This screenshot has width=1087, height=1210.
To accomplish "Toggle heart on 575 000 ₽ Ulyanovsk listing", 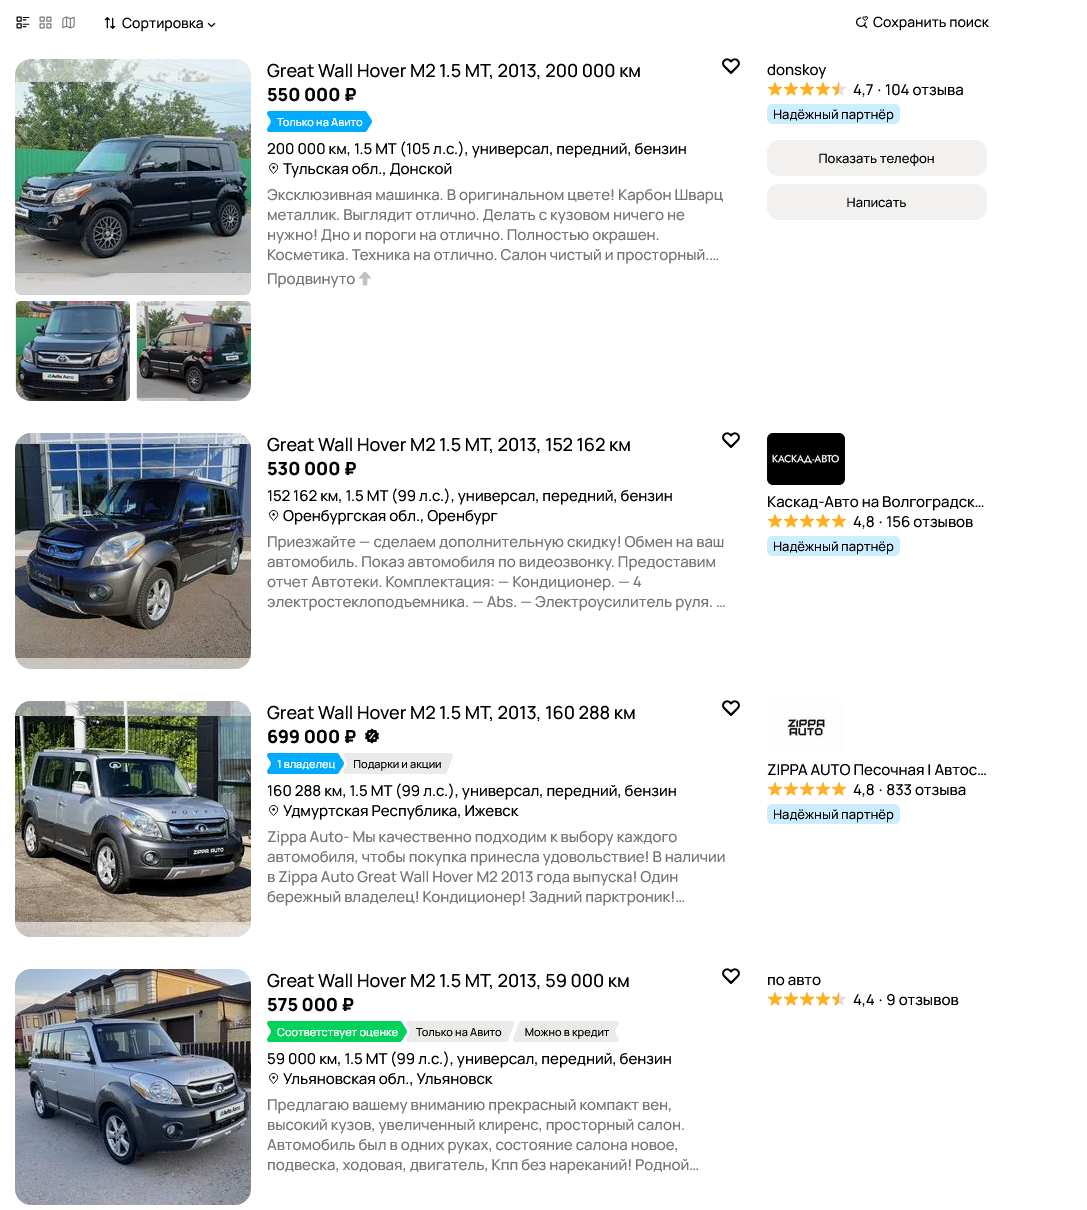I will pyautogui.click(x=731, y=976).
